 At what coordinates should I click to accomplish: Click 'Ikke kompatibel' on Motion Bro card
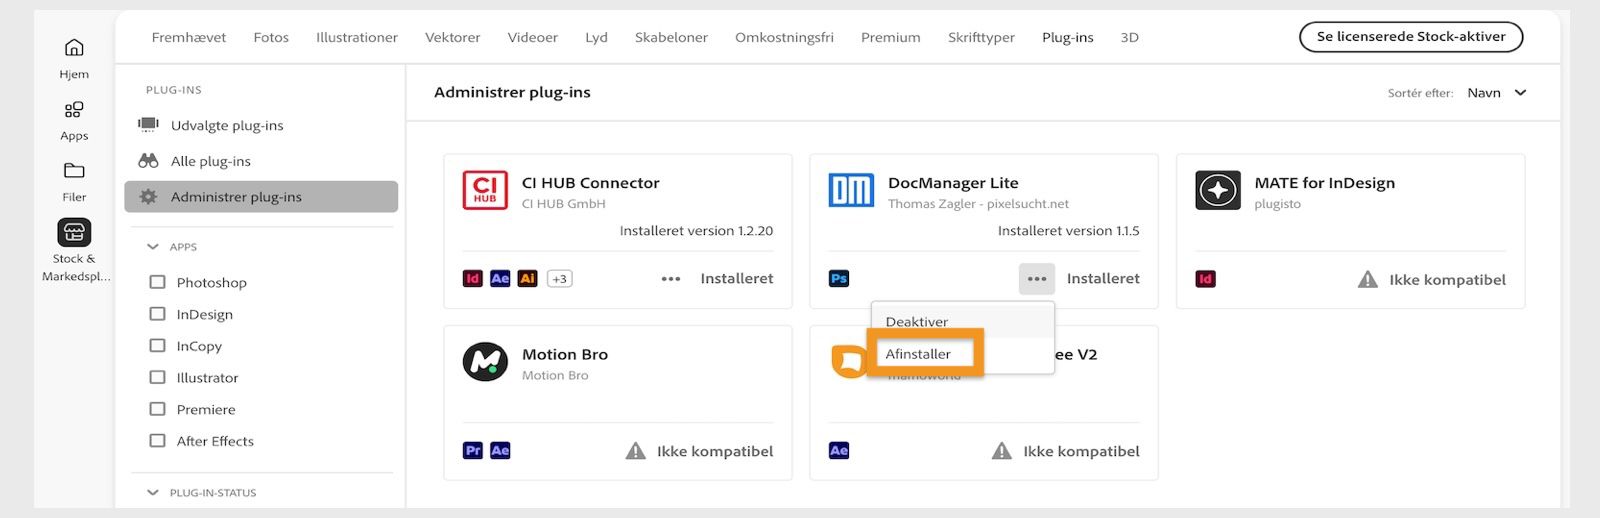point(715,452)
